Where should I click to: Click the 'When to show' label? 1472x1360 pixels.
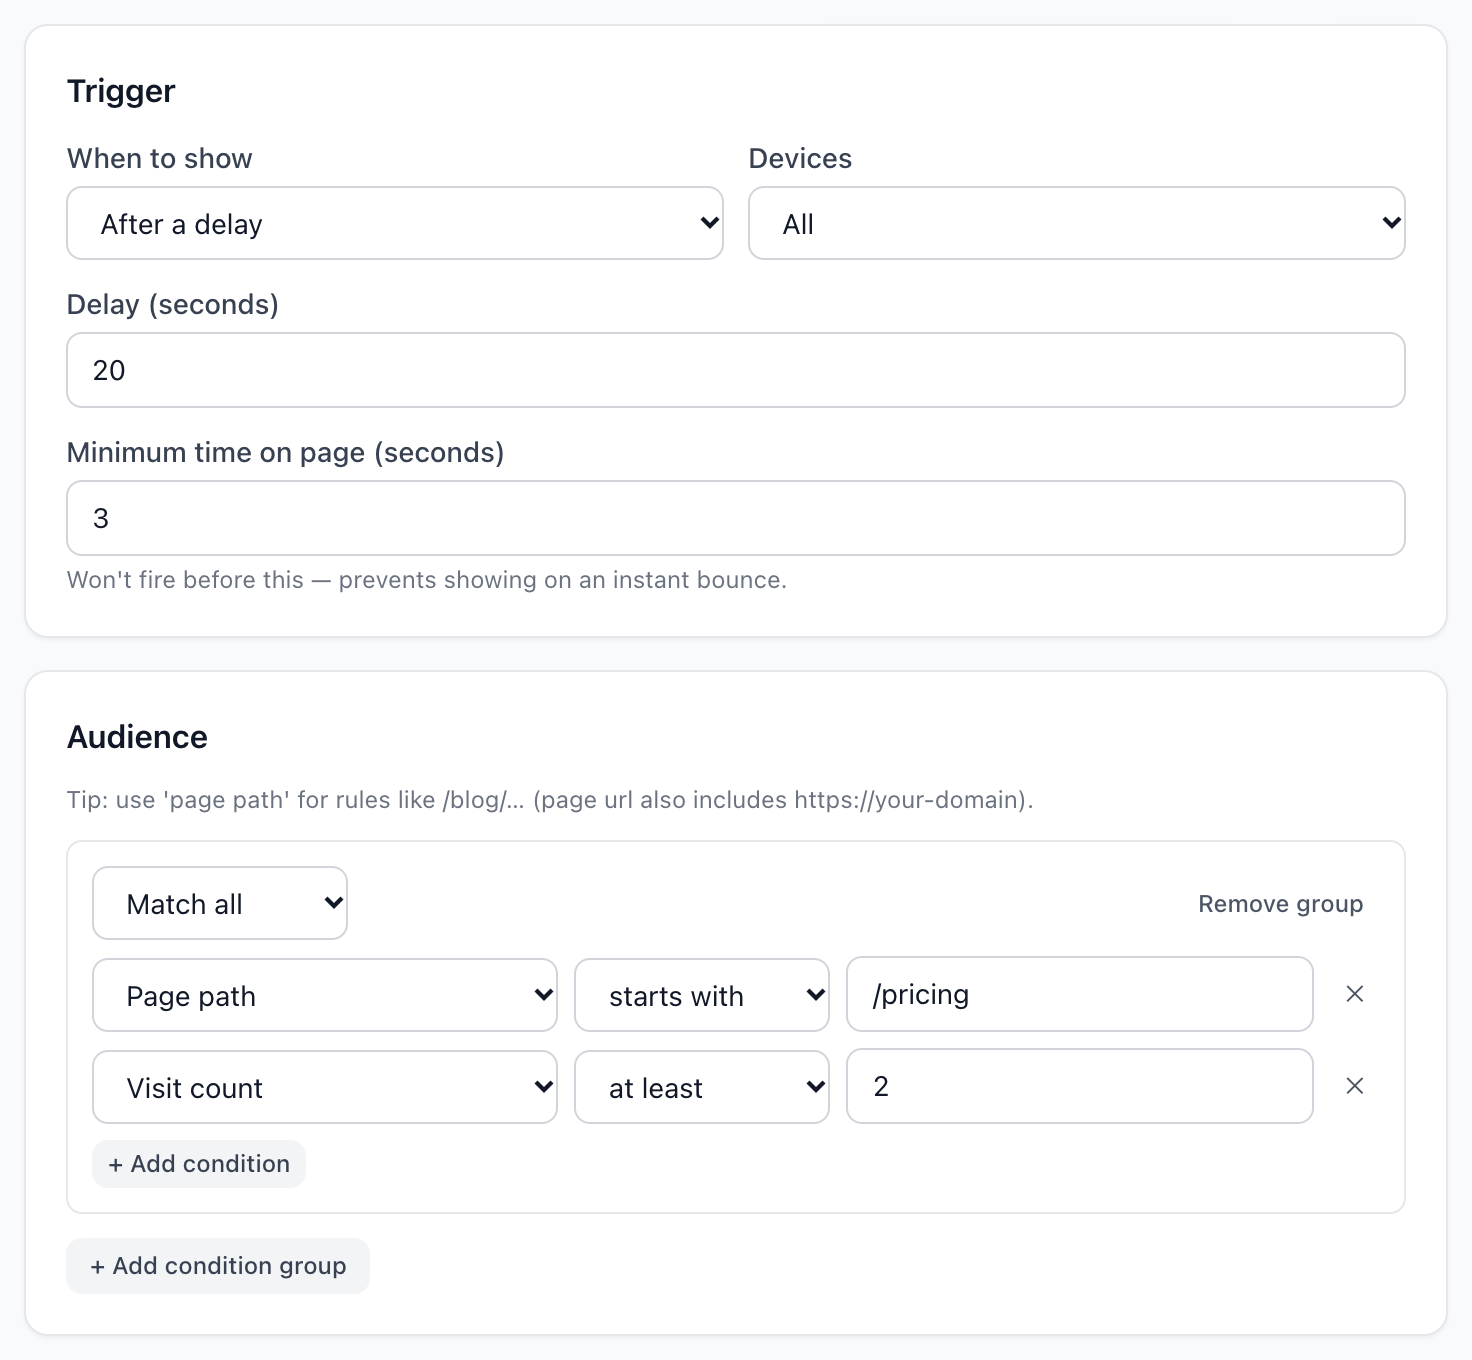click(x=160, y=158)
